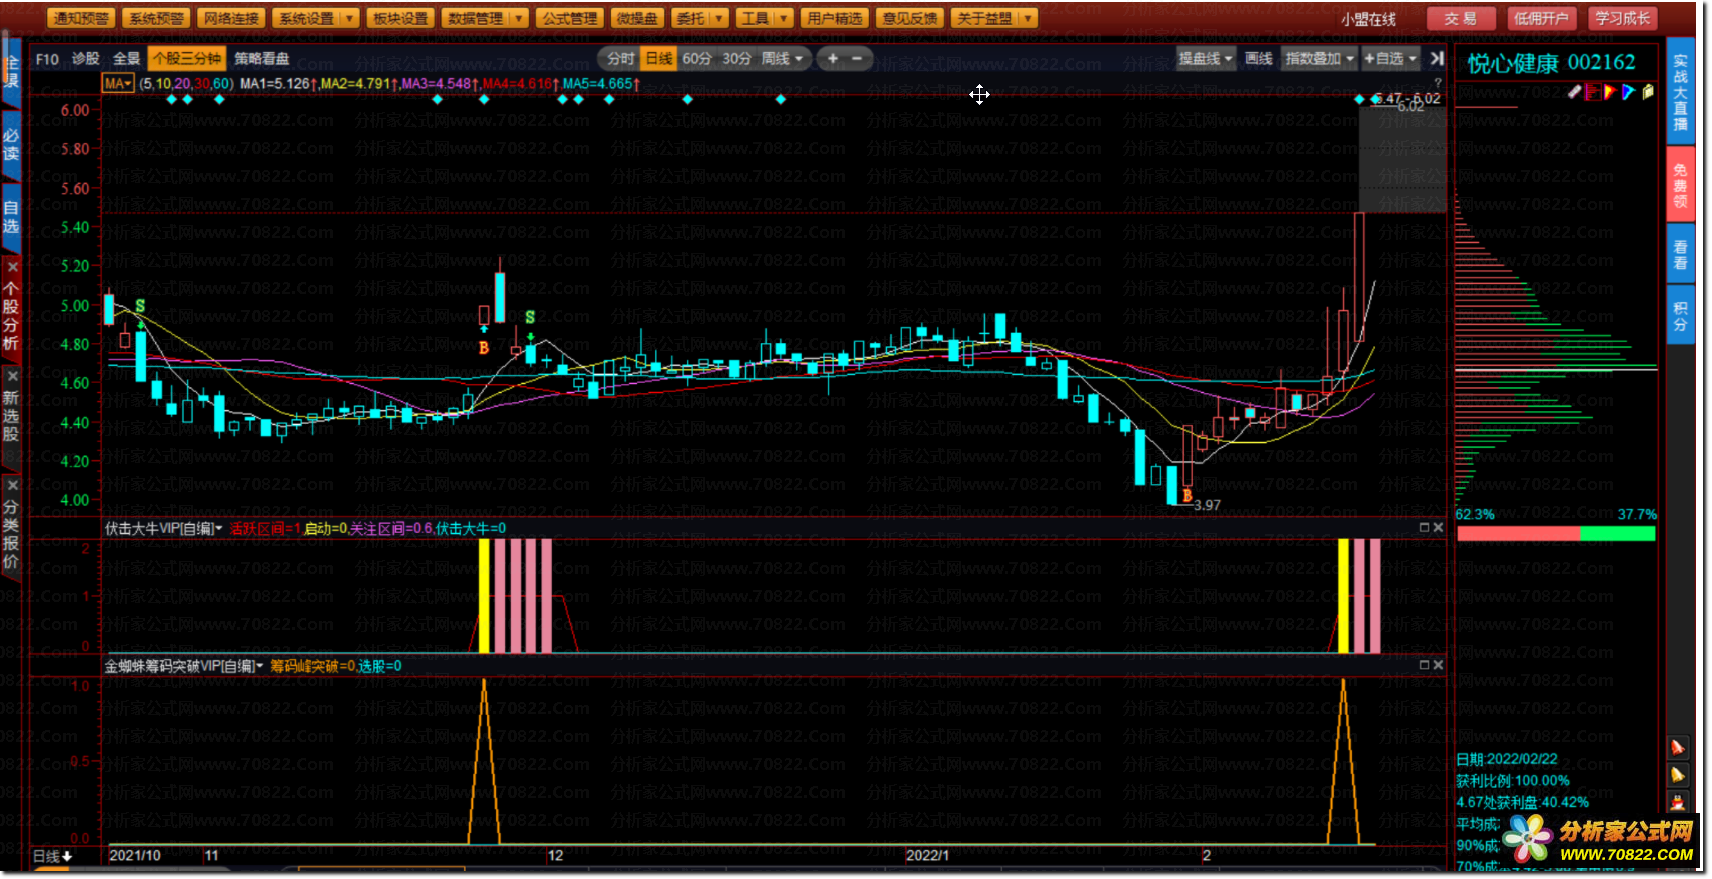1712x879 pixels.
Task: Close the 个股分析 left sidebar tab
Action: click(x=12, y=267)
